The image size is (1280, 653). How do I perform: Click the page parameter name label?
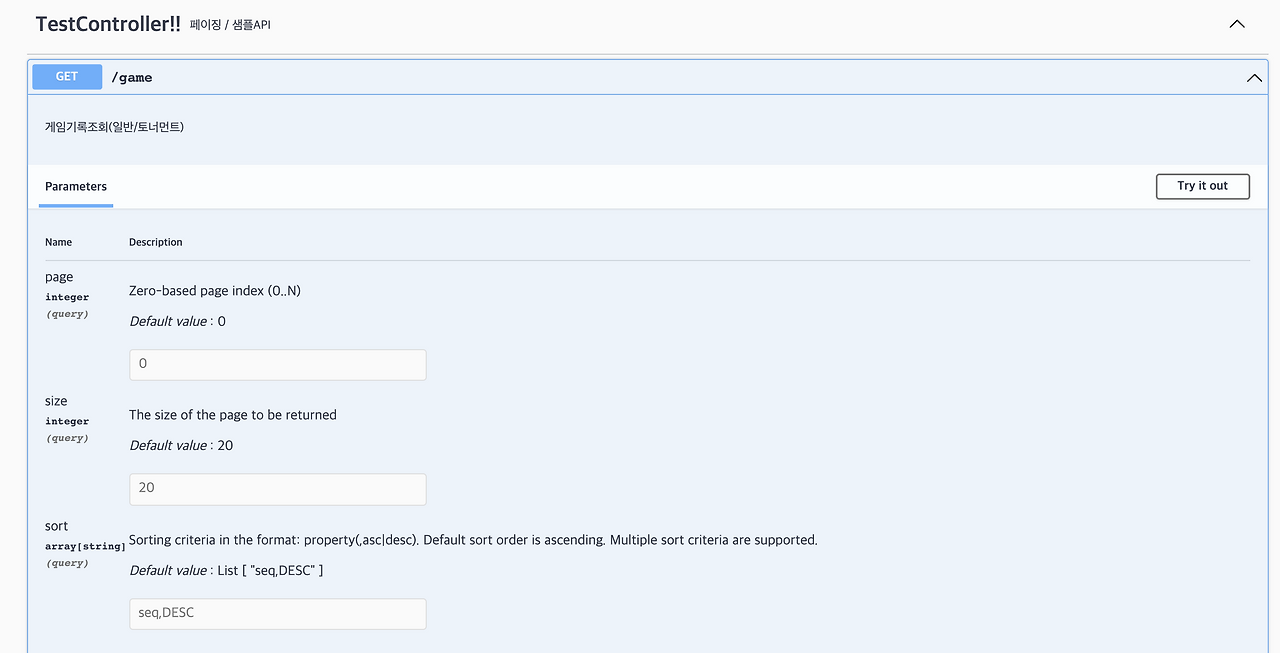point(59,277)
